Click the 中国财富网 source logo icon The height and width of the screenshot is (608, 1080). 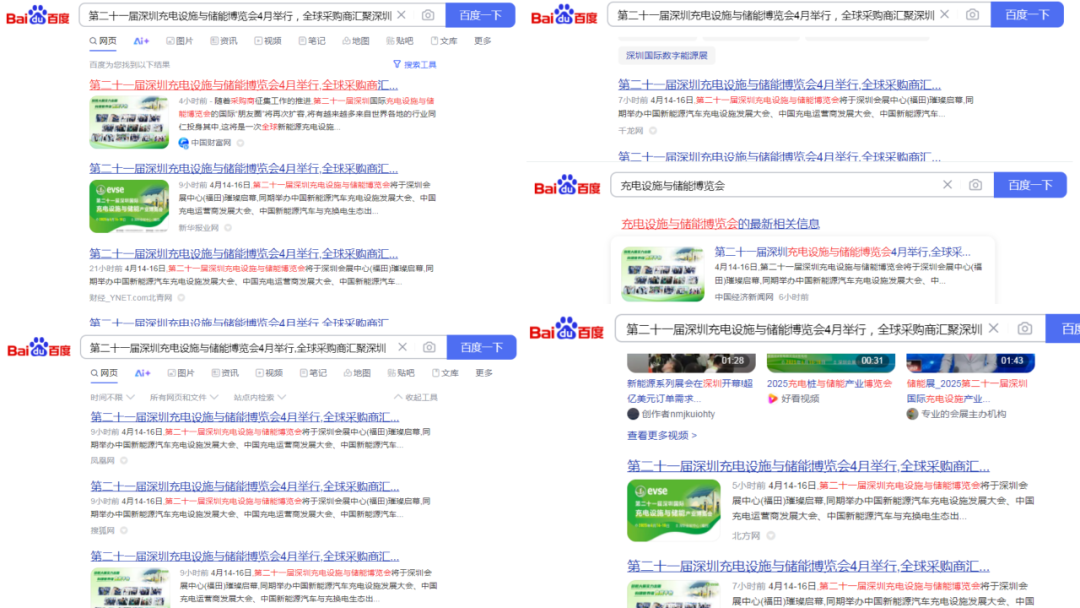click(184, 143)
